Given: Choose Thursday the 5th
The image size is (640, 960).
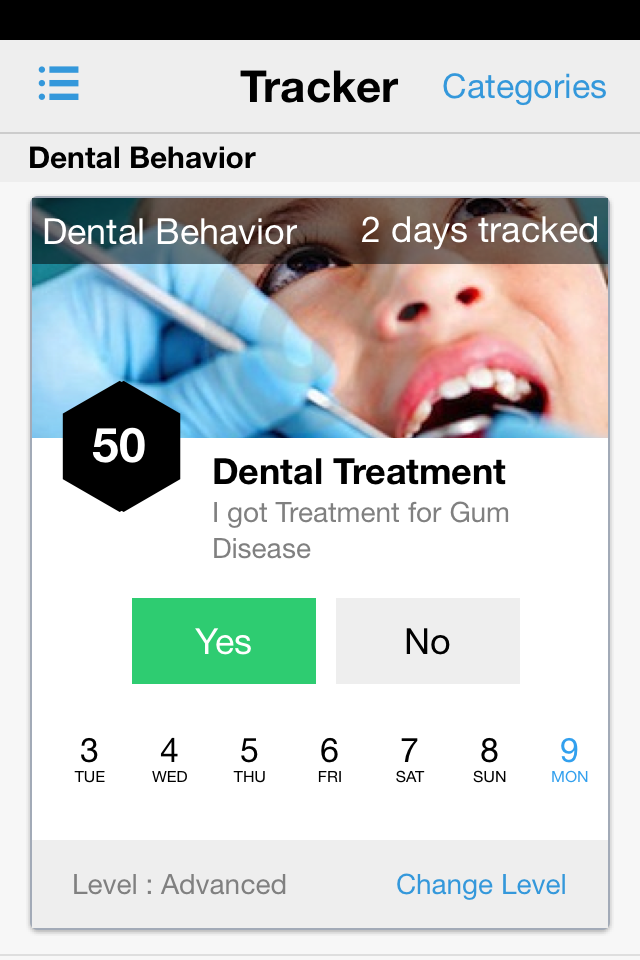Looking at the screenshot, I should tap(249, 759).
